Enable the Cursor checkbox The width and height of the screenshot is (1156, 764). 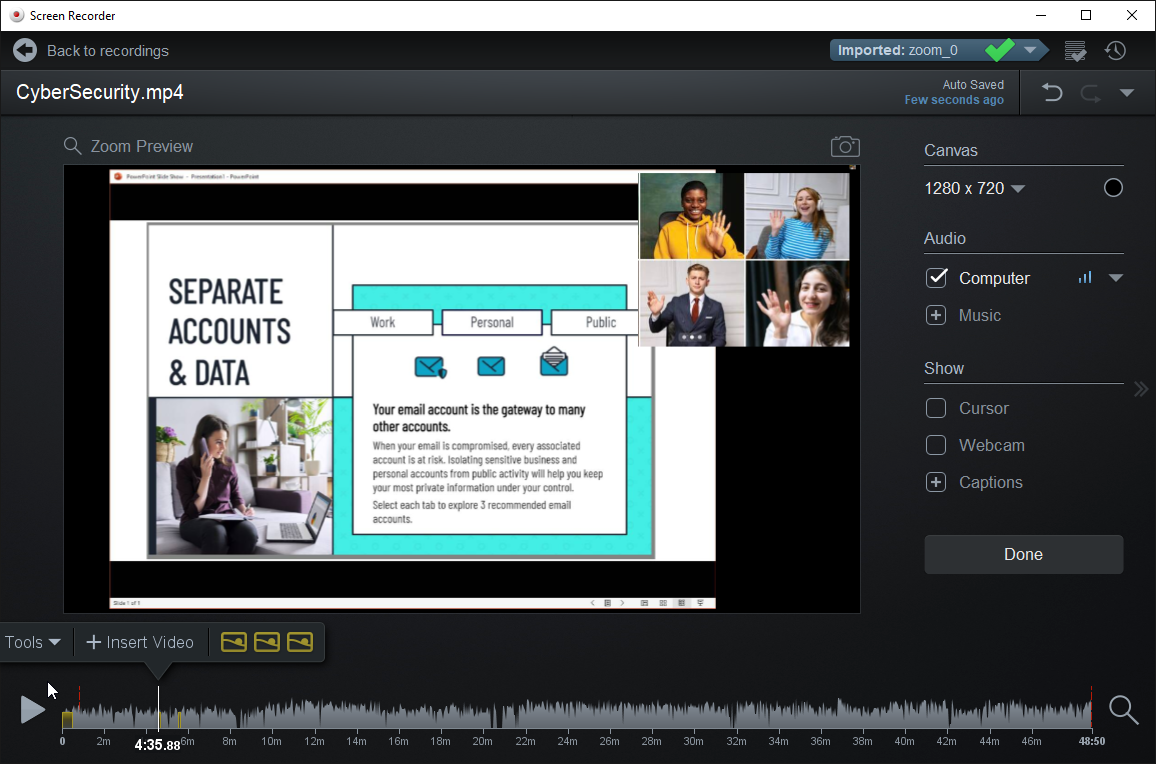[936, 408]
